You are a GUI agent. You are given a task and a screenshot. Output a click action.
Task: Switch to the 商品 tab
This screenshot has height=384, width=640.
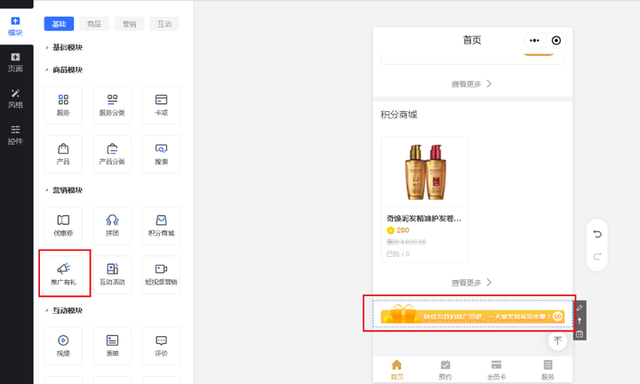click(94, 24)
